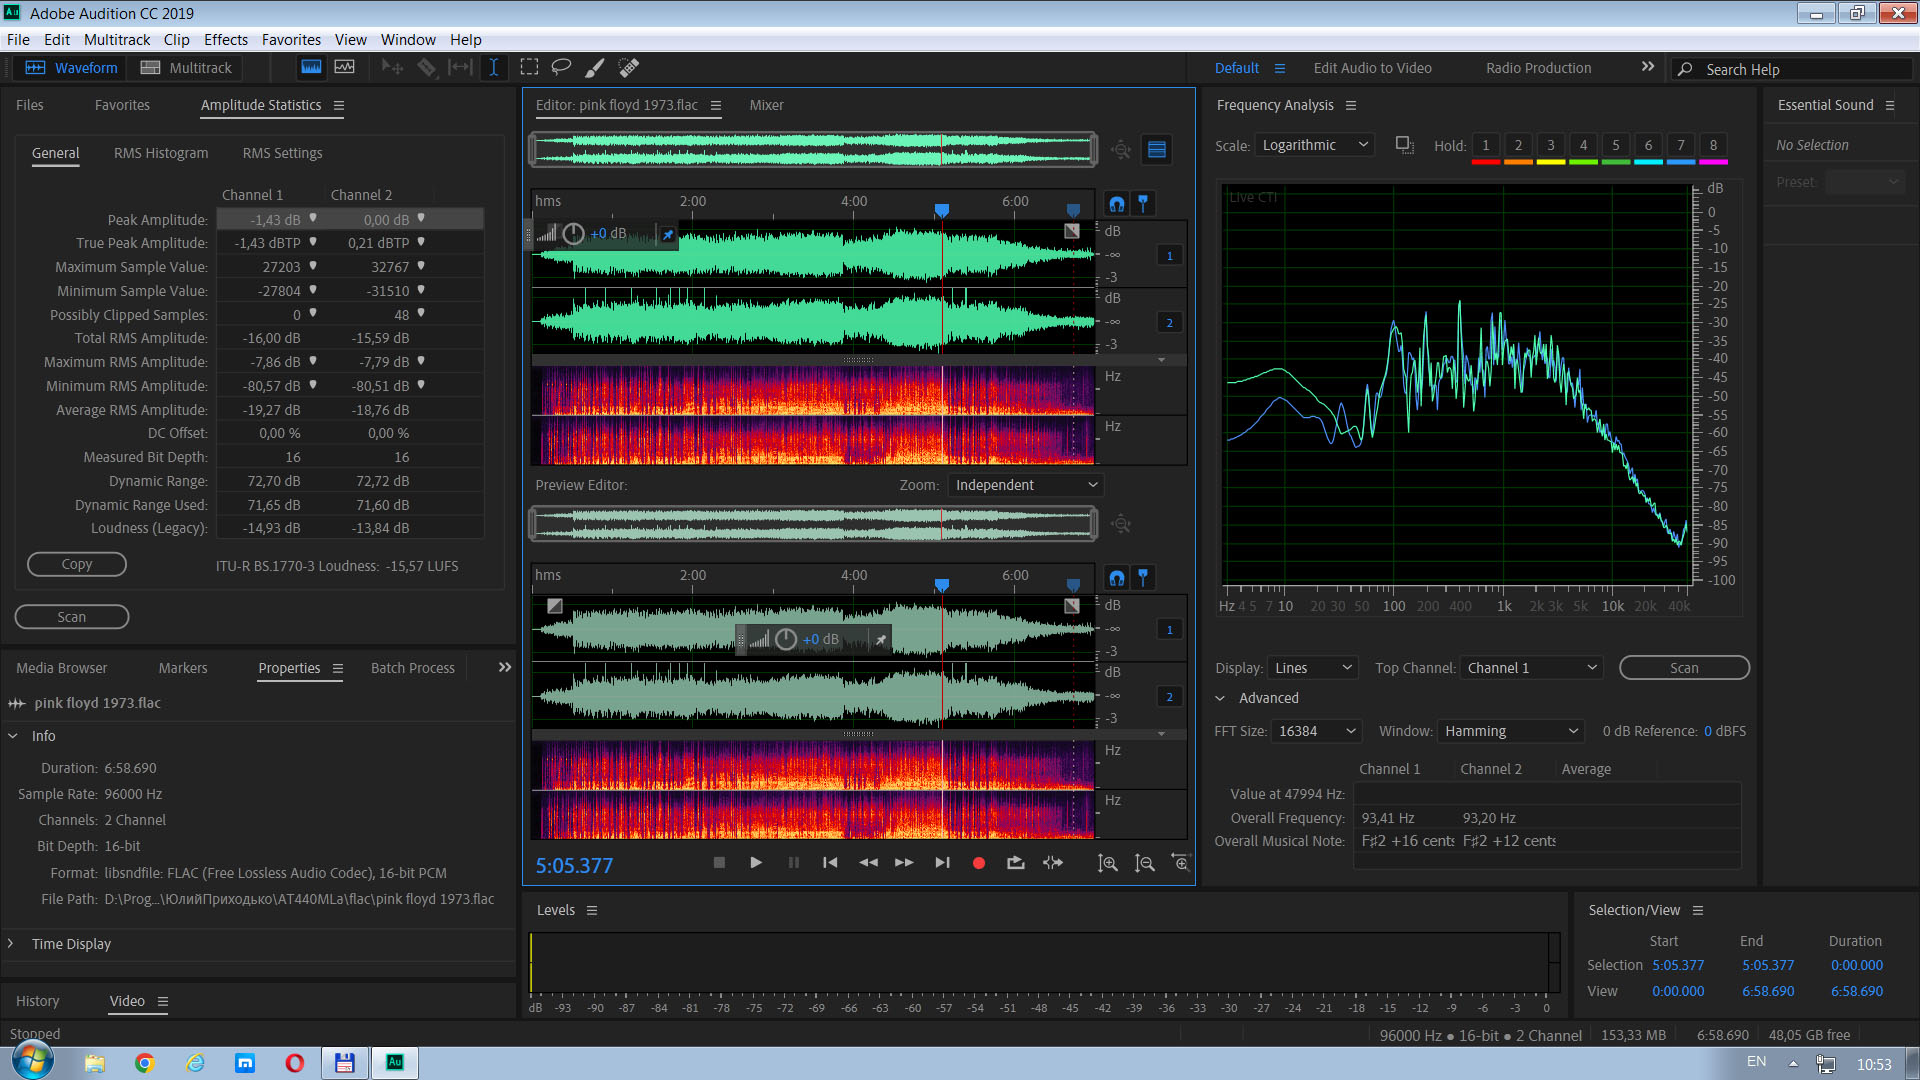Click Zoom In Amplitude icon
The height and width of the screenshot is (1080, 1920).
(1107, 863)
